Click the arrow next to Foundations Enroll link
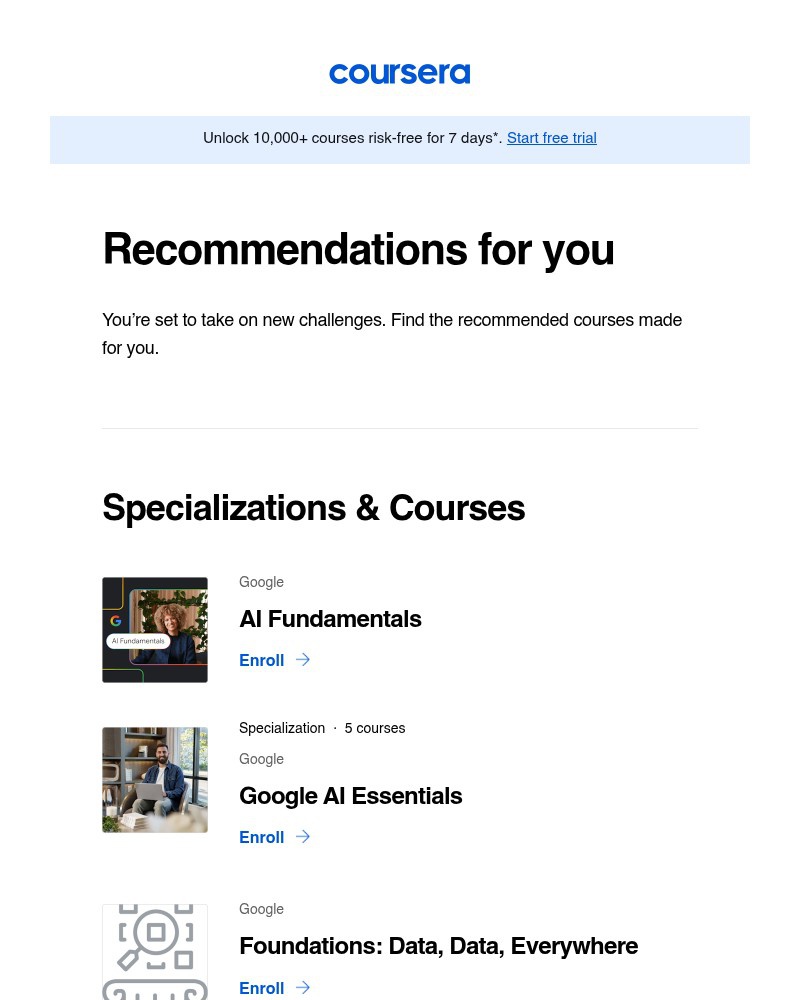 tap(302, 987)
